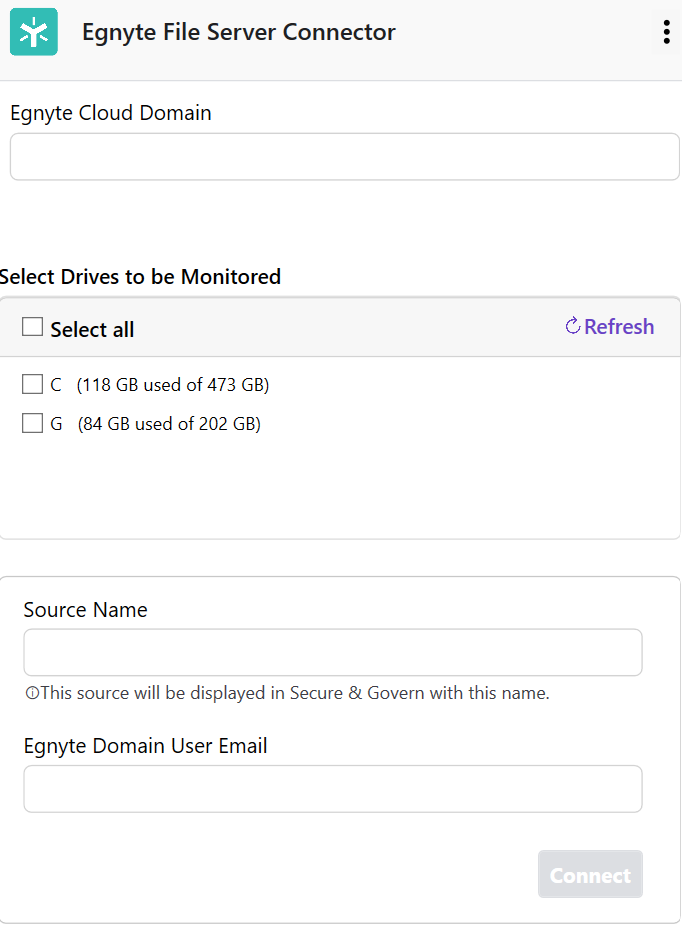Click the Select Drives to be Monitored header

tap(140, 277)
